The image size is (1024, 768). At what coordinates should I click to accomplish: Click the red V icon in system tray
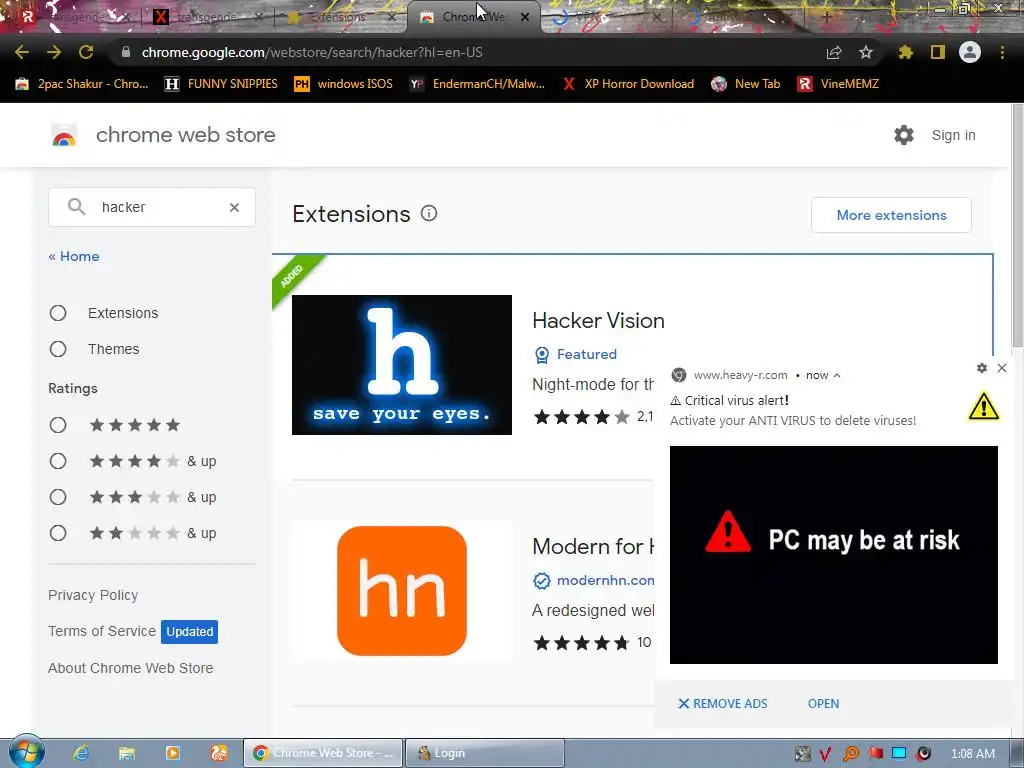coord(825,754)
